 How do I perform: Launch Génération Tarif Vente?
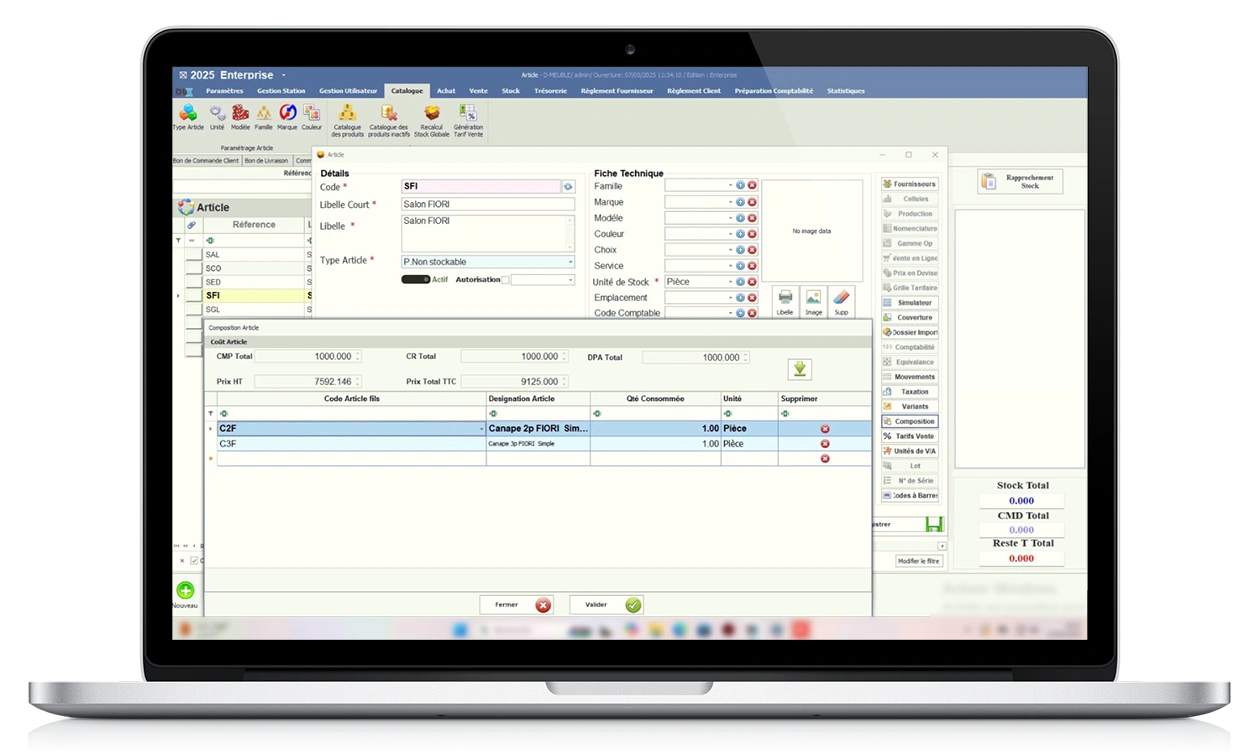click(x=468, y=120)
